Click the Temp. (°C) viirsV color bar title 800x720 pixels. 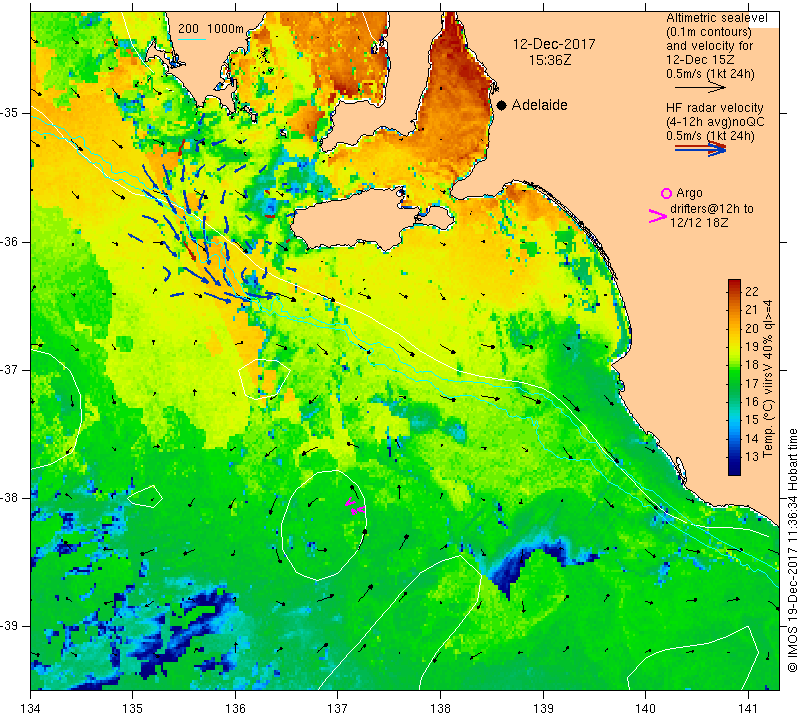(x=768, y=379)
